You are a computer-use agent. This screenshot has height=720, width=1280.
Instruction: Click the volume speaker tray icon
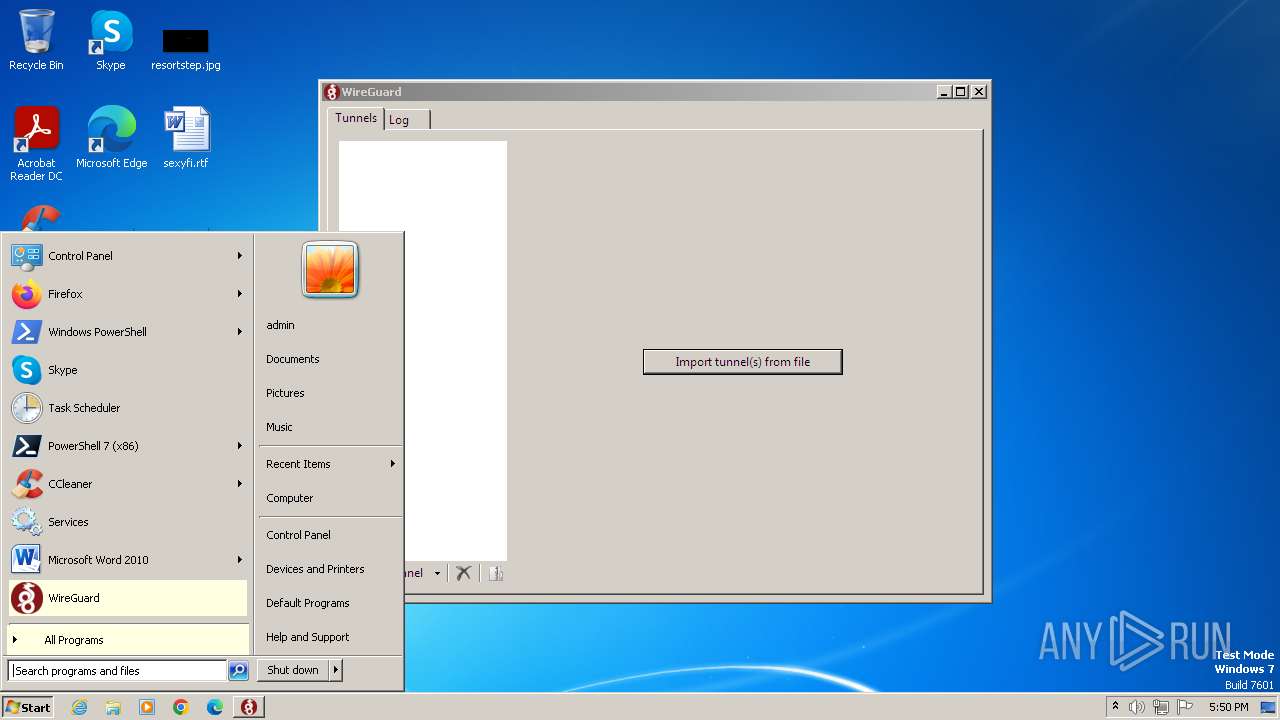(x=1137, y=707)
